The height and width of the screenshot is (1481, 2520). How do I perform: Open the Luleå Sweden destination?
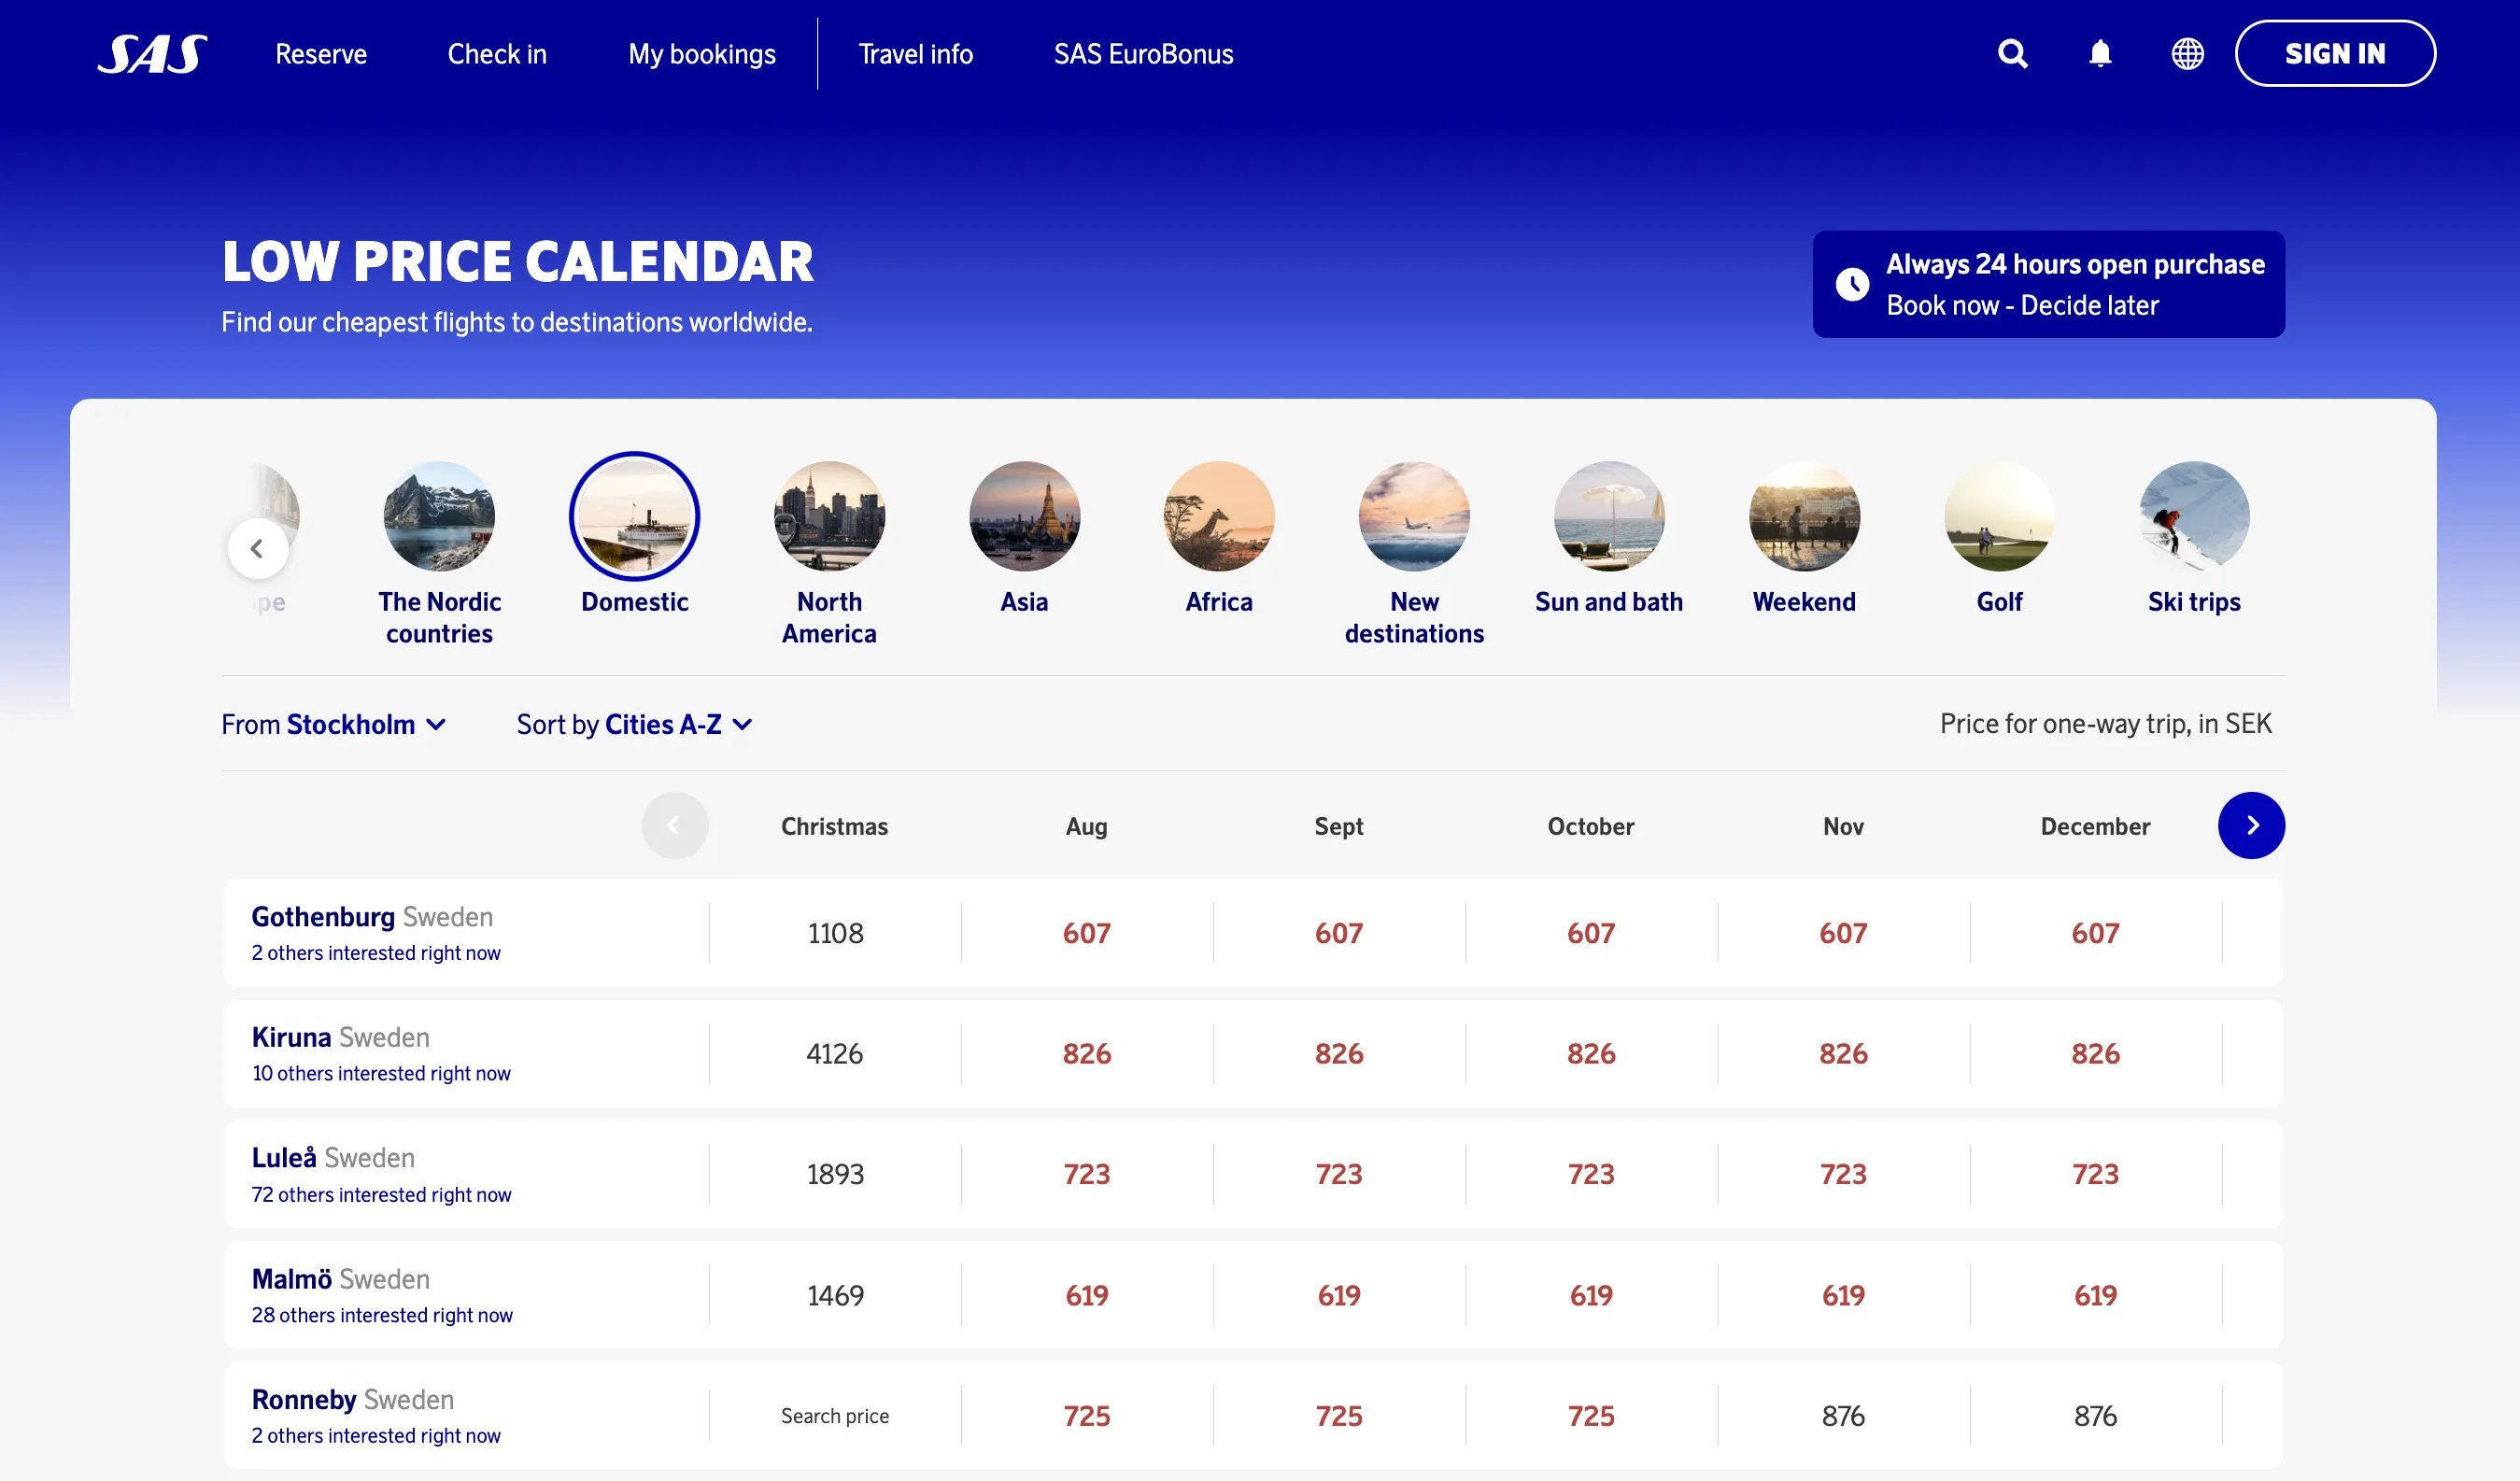333,1157
